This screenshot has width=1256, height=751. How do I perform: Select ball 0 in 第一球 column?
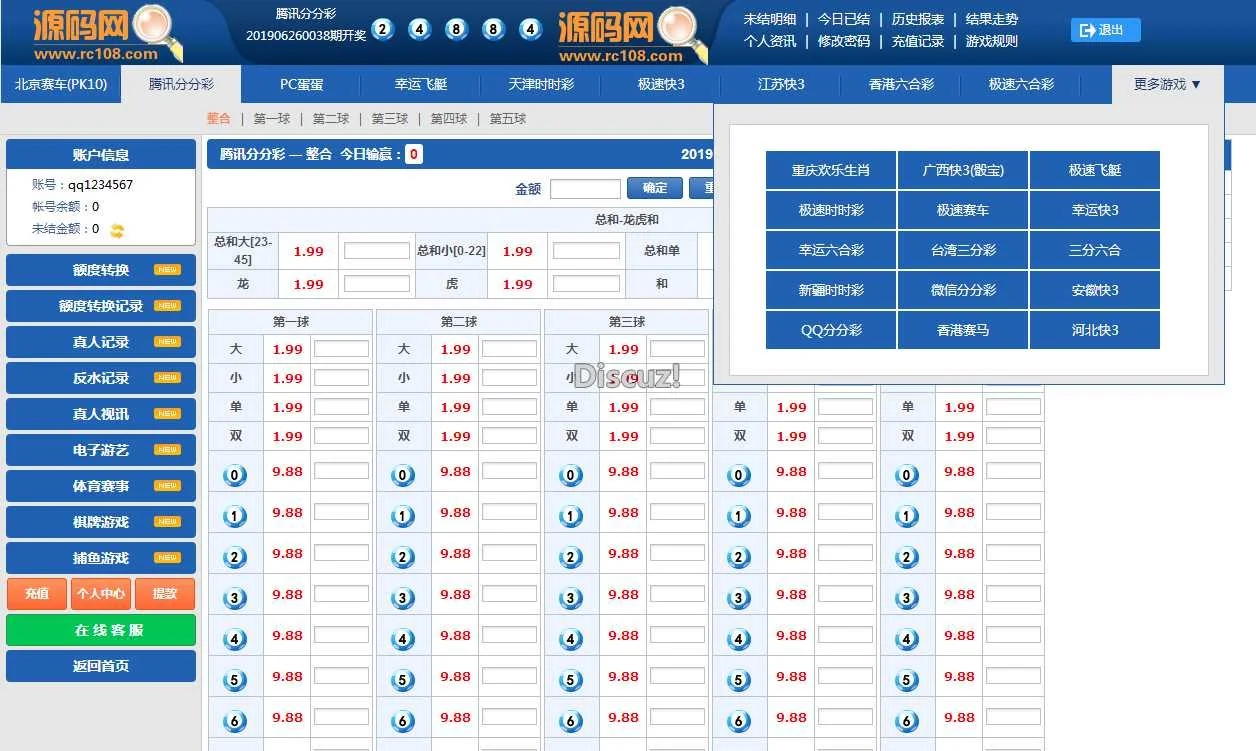click(x=235, y=476)
